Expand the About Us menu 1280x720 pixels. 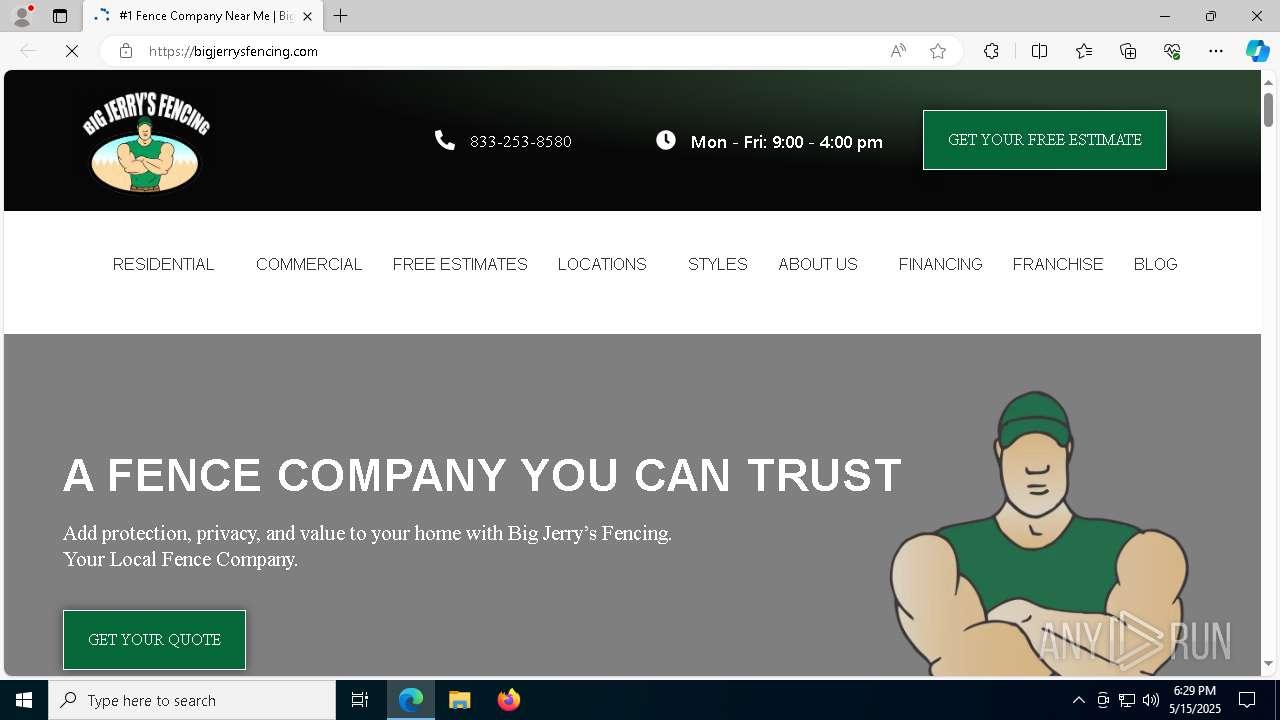click(x=818, y=264)
